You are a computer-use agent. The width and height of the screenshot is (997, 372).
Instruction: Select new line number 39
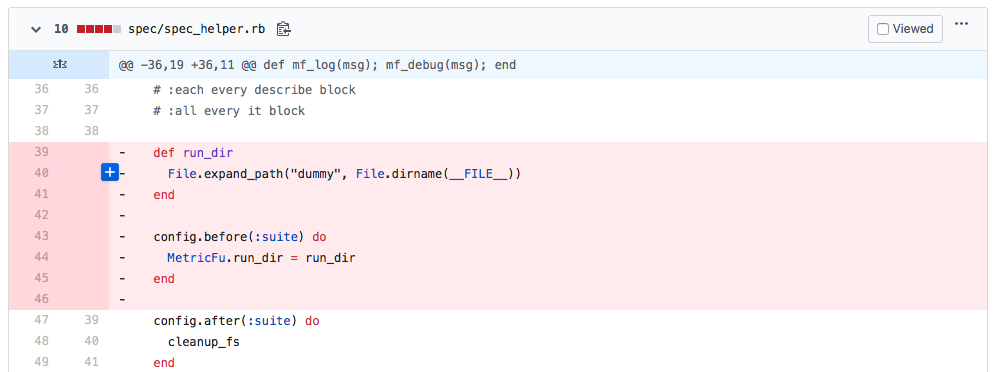(92, 320)
